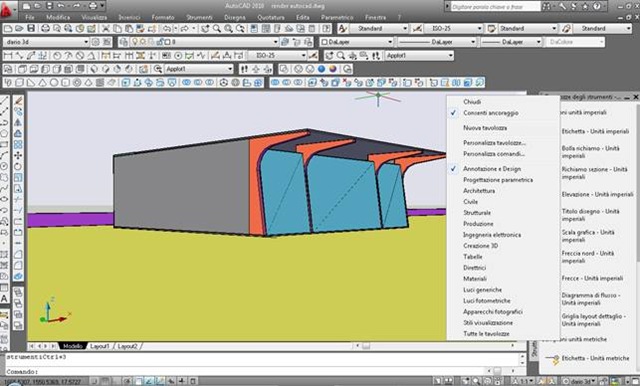Open the Table Style Standard dropdown
Screen dimensions: 640x386
528,29
